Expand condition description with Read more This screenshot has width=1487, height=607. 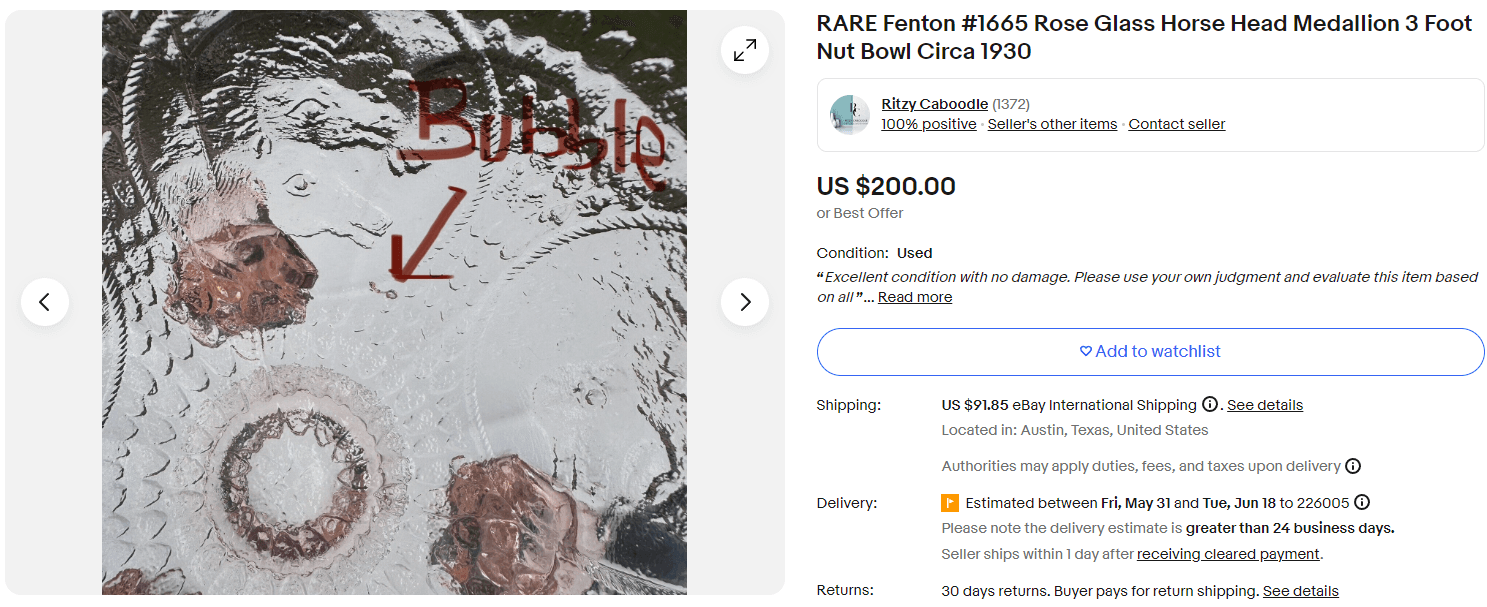[x=915, y=297]
